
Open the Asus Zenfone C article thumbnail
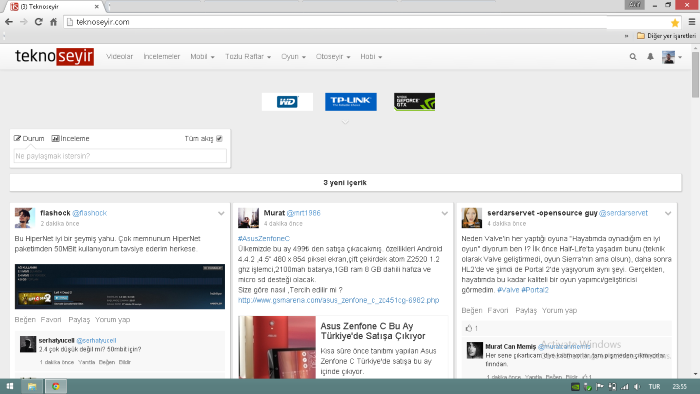[277, 348]
